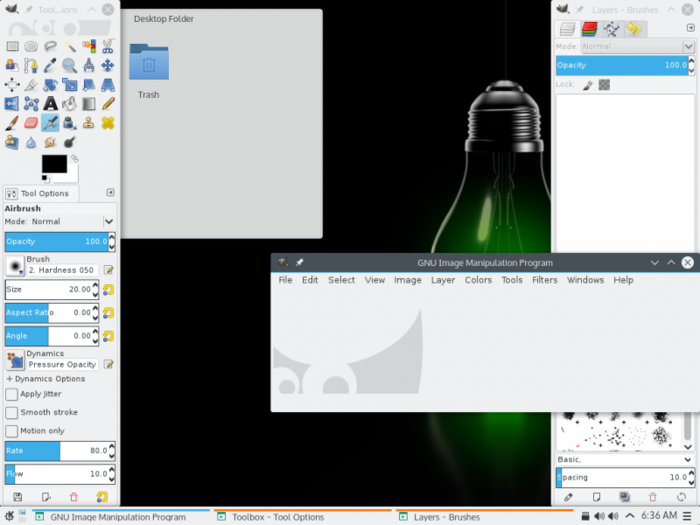Check the Motion only box
The height and width of the screenshot is (525, 700).
tap(12, 430)
